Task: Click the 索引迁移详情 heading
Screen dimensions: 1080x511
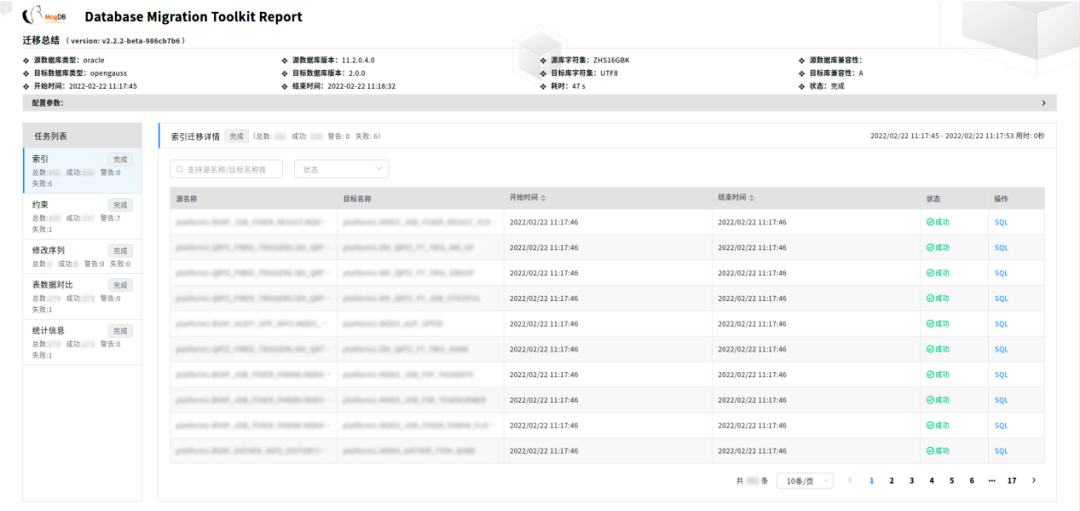Action: (x=196, y=136)
